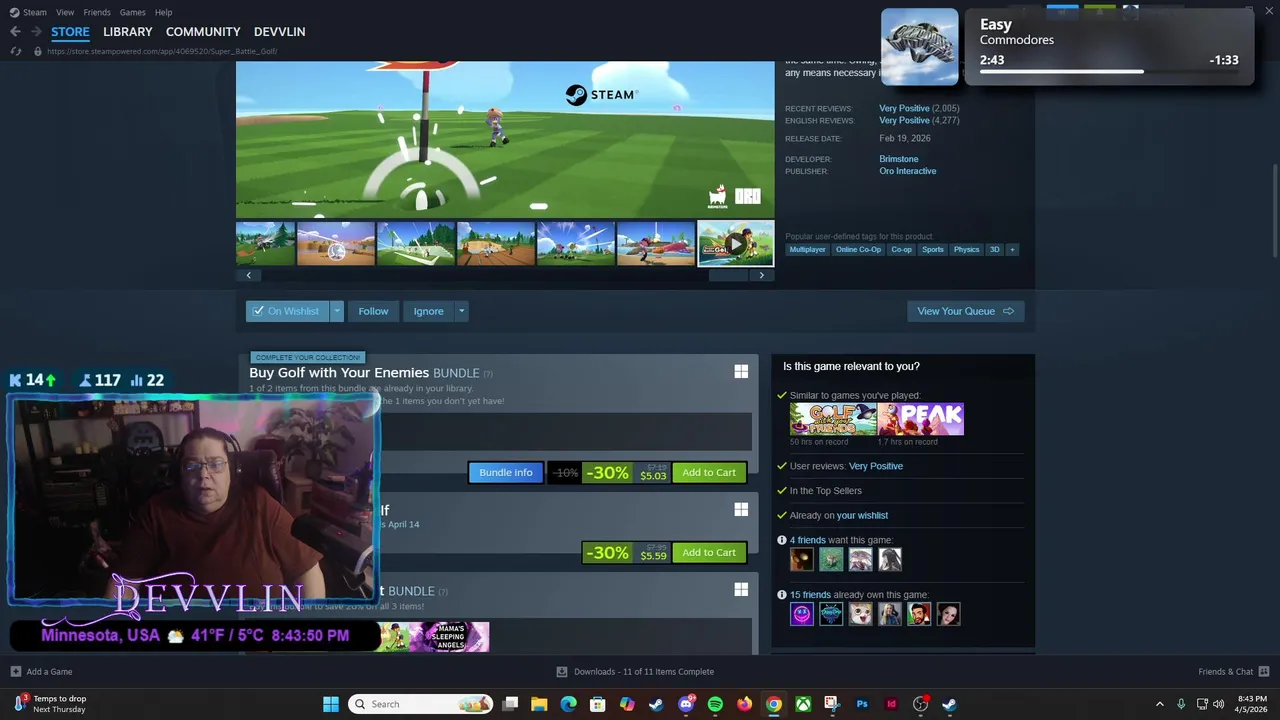Viewport: 1280px width, 720px height.
Task: Click the taskbar Search box
Action: tap(421, 704)
